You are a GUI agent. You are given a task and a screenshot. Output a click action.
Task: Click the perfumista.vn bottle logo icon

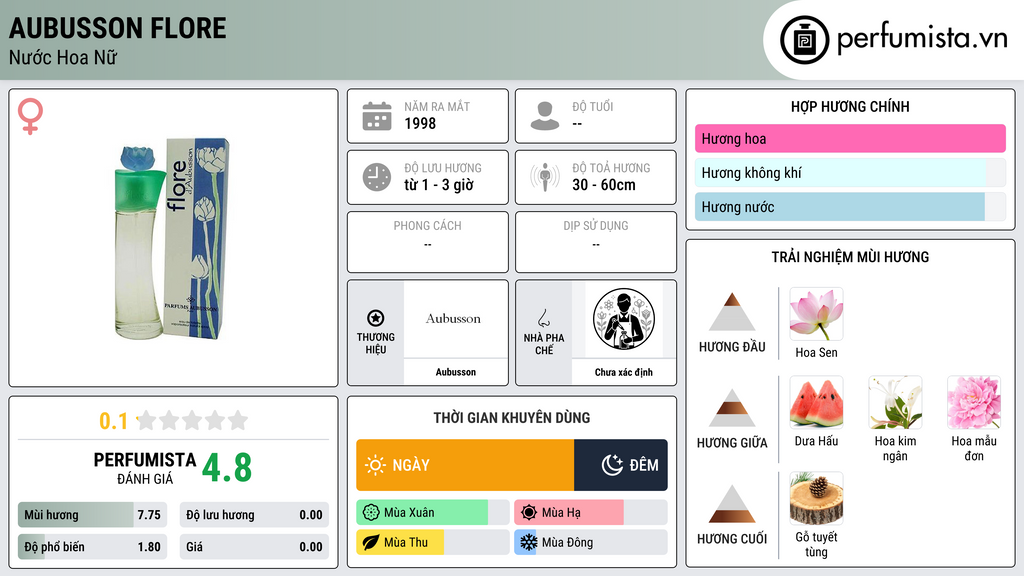(804, 40)
